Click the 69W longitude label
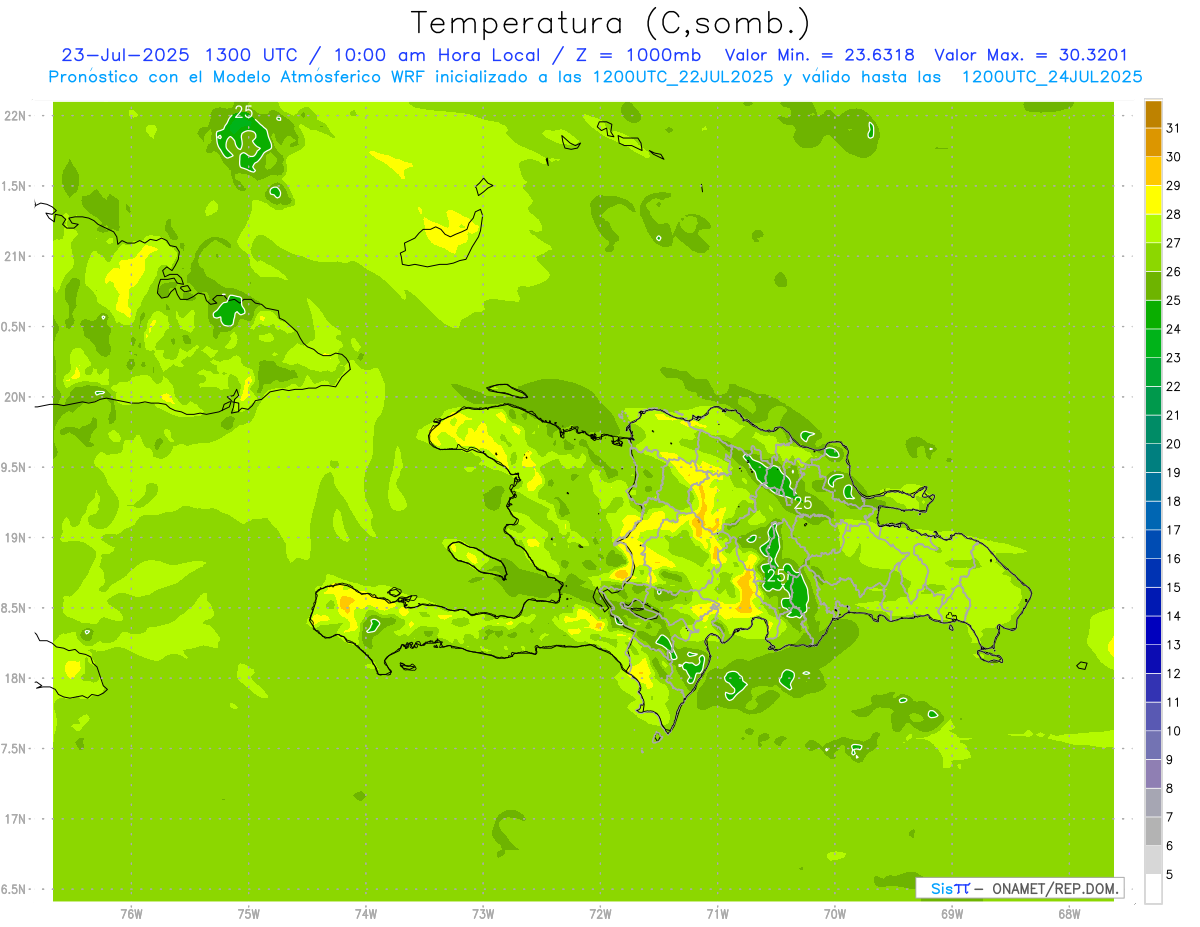 (x=952, y=914)
